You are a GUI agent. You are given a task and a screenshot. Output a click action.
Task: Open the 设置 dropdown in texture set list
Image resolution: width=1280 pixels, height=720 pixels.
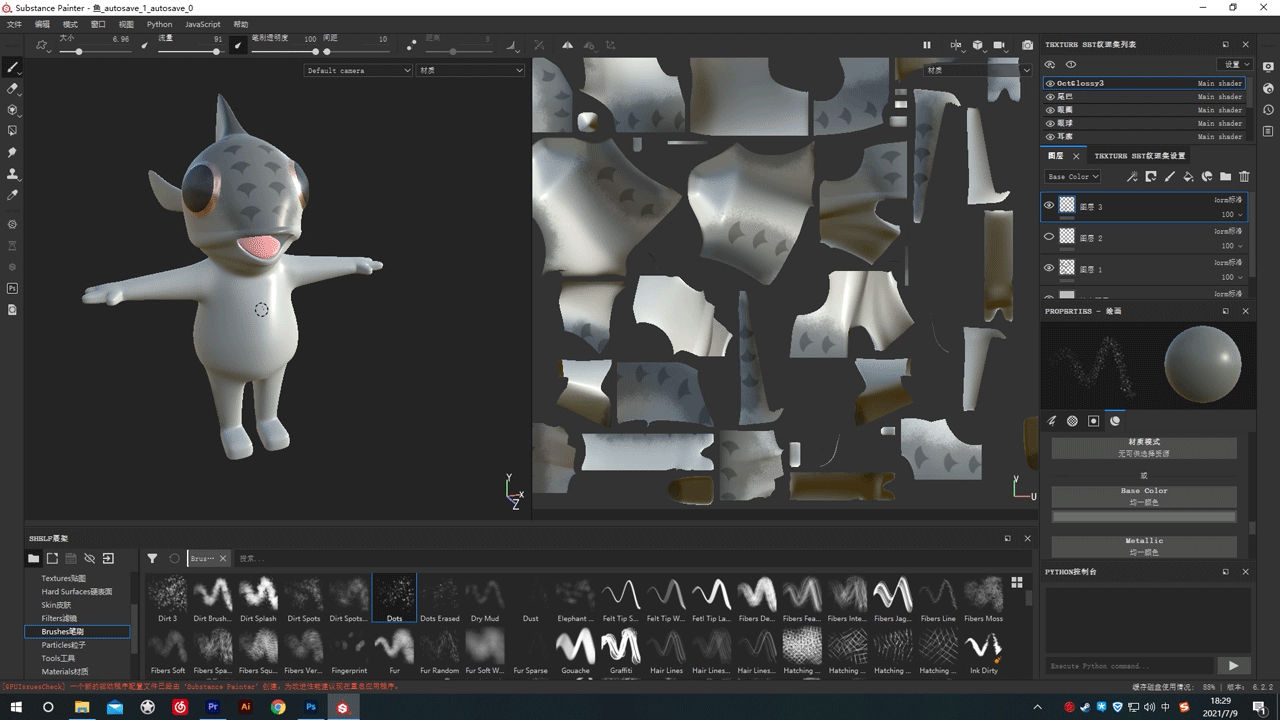pyautogui.click(x=1233, y=65)
